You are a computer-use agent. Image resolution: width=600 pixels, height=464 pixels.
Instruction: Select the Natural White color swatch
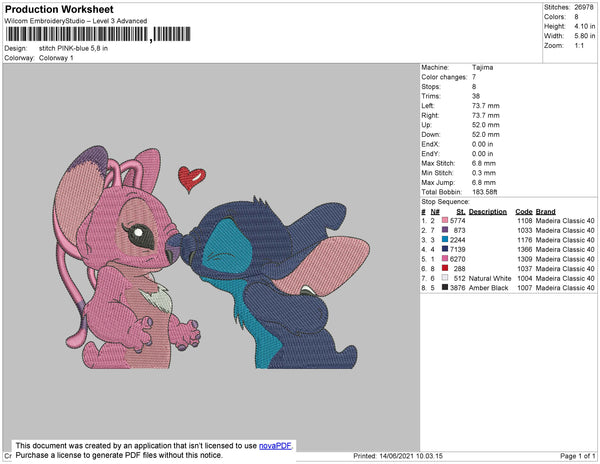tap(445, 278)
